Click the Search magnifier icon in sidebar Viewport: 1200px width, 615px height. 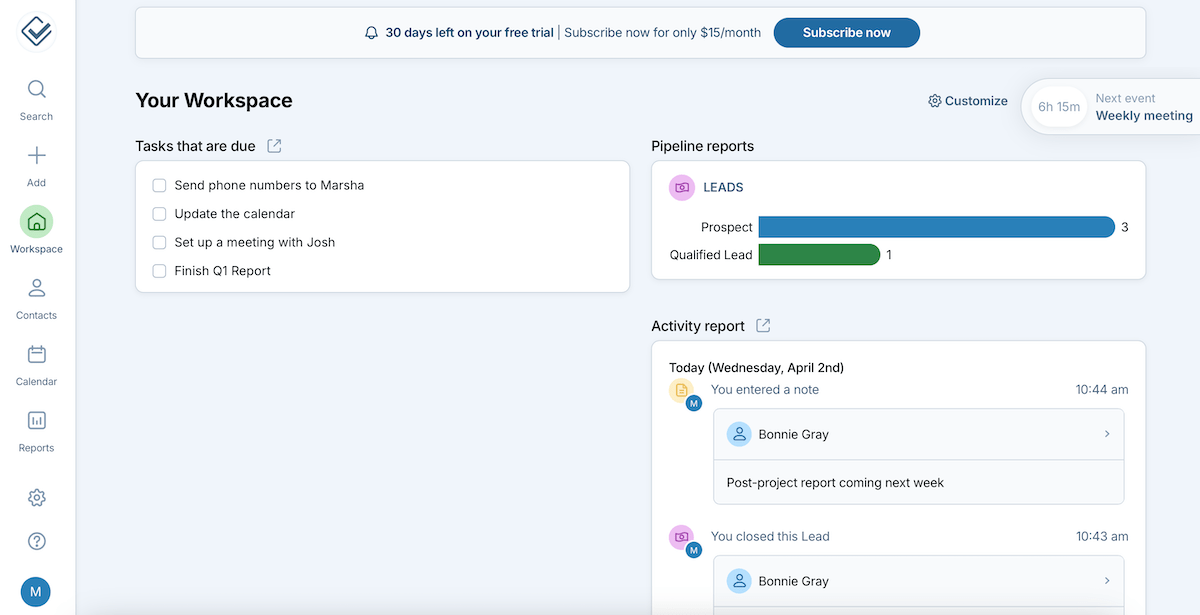(x=36, y=90)
